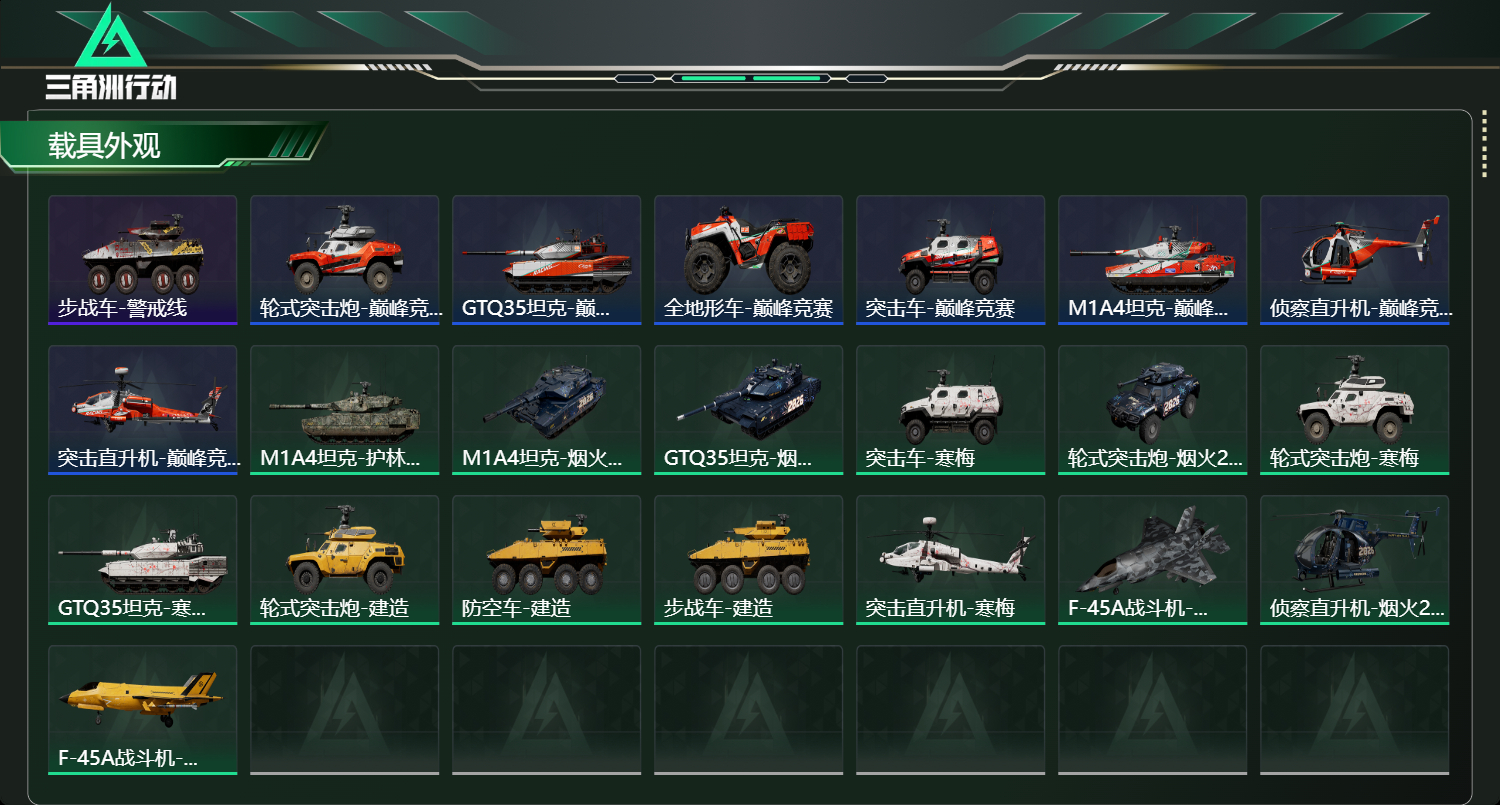Viewport: 1500px width, 805px height.
Task: Open the white 突击车-寒梅 skin card
Action: click(x=951, y=410)
